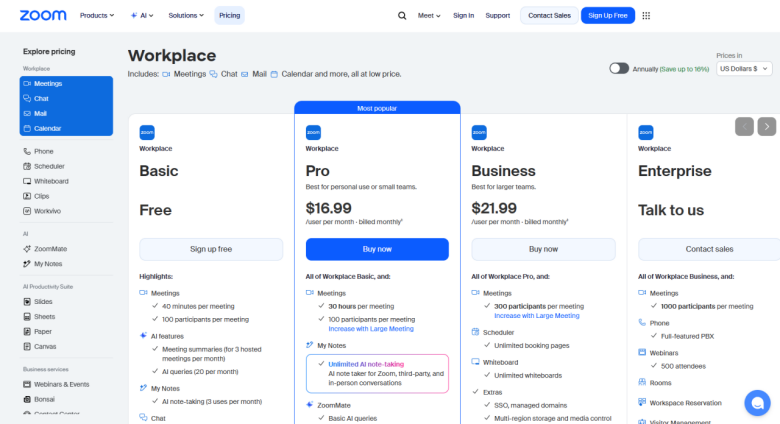The image size is (780, 424).
Task: Click Contact sales on Enterprise plan
Action: (709, 249)
